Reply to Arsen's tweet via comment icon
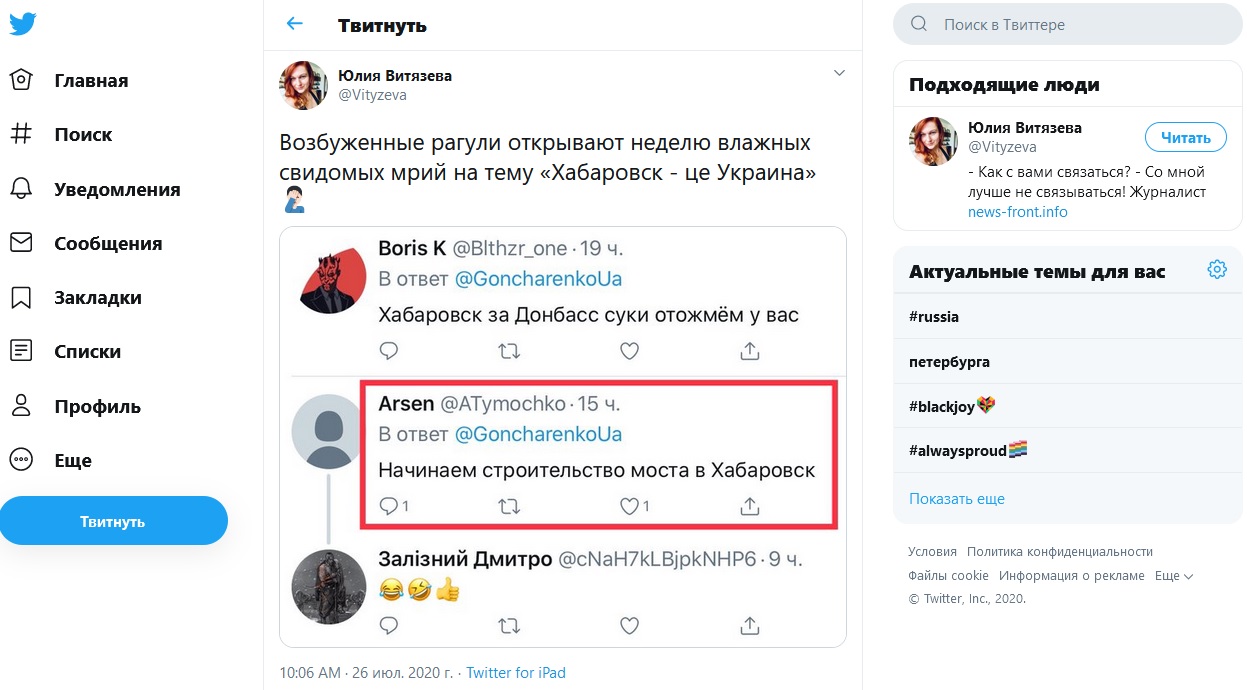The width and height of the screenshot is (1247, 690). coord(390,506)
